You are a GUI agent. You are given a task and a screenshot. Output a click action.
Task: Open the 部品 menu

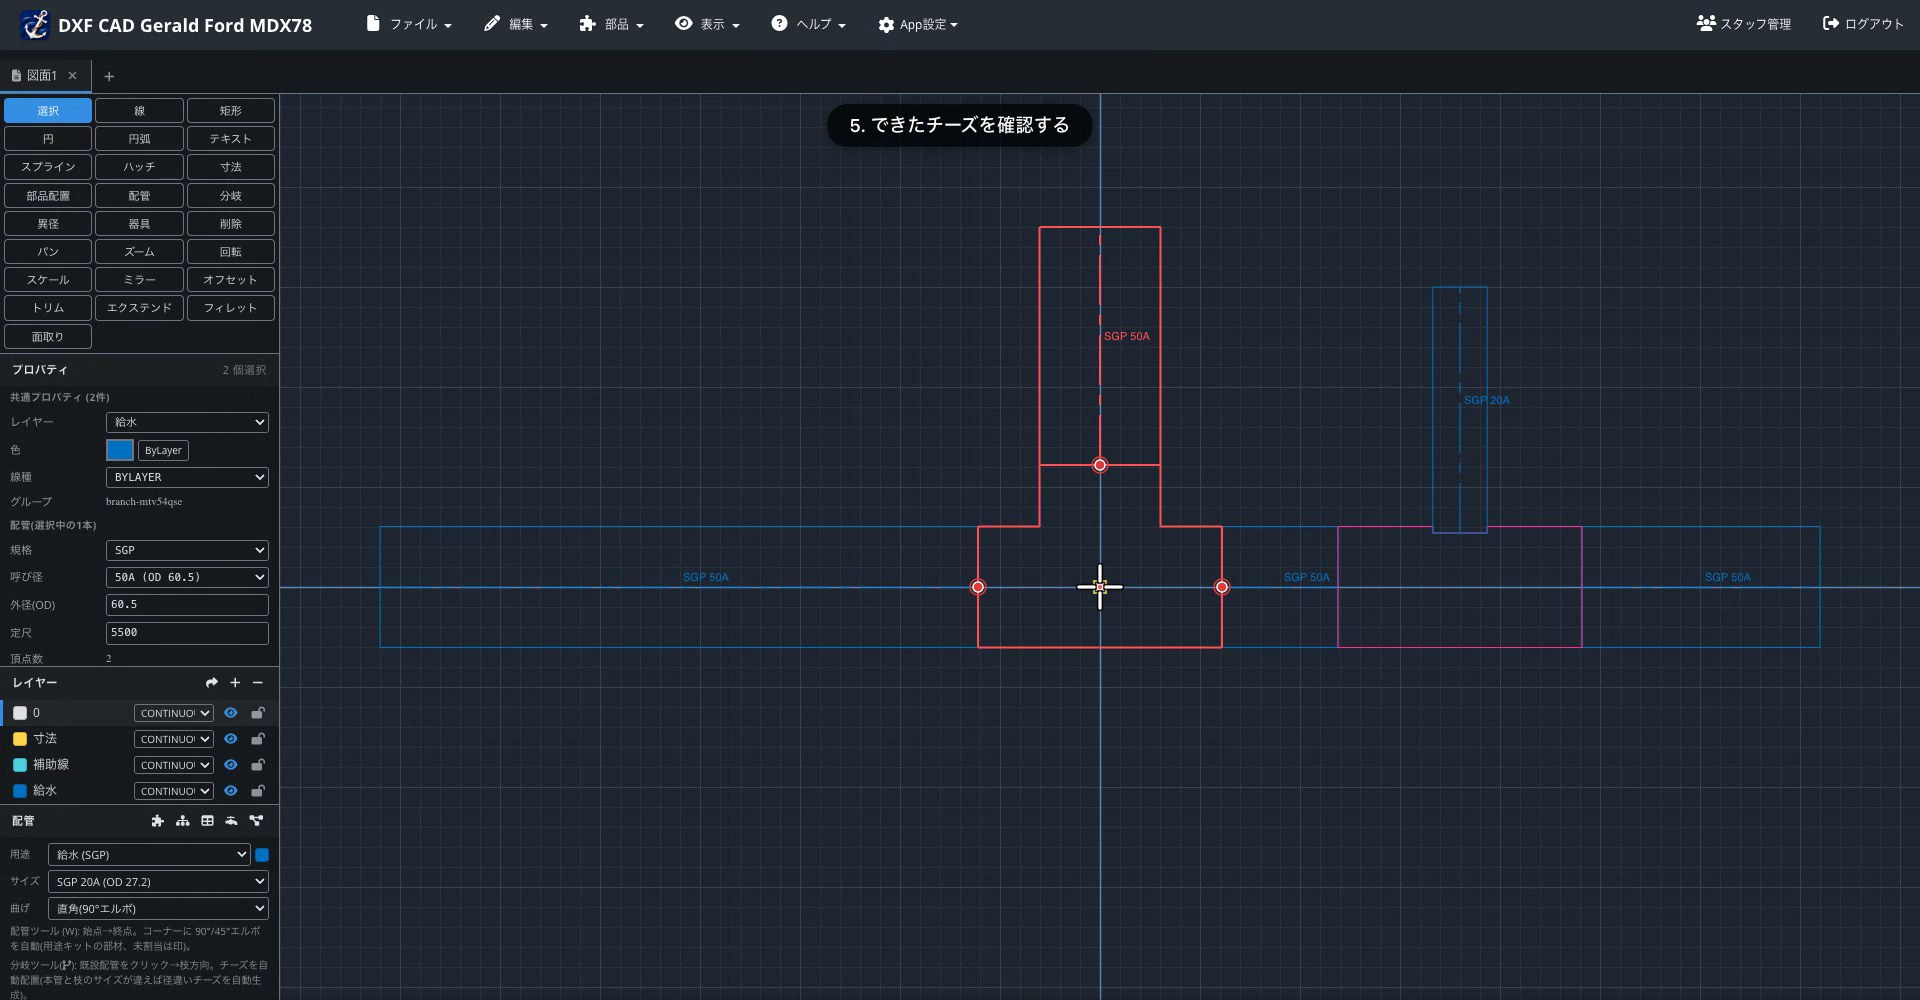click(x=612, y=24)
